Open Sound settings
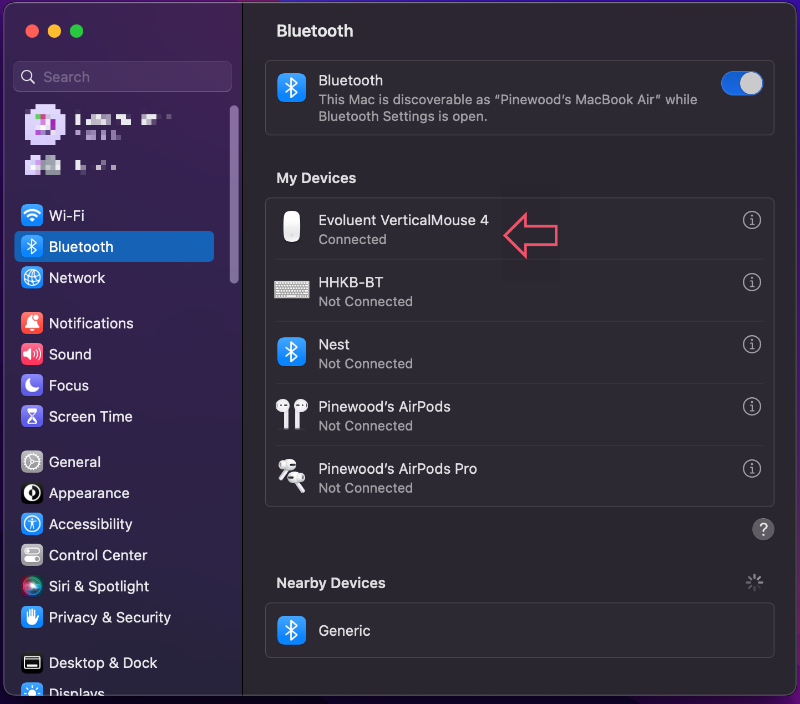 tap(114, 355)
